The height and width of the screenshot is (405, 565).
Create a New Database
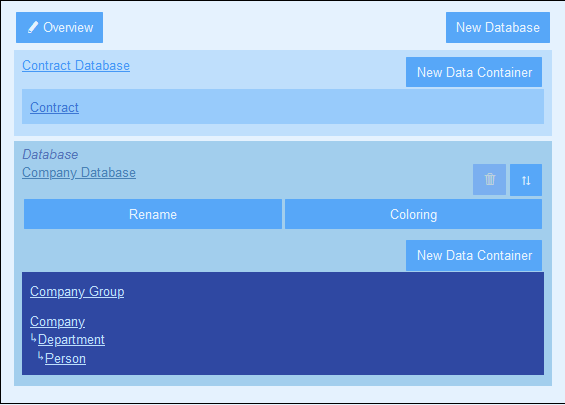pos(498,27)
